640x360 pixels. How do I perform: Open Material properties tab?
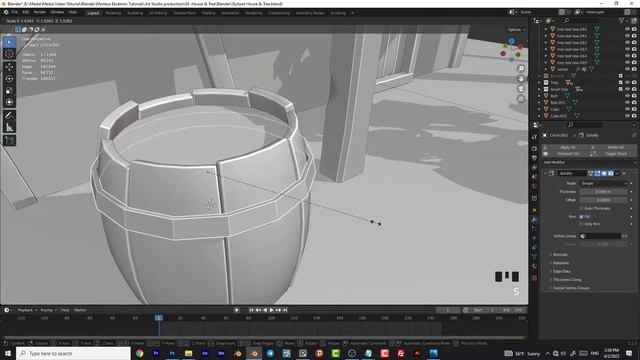pyautogui.click(x=534, y=266)
